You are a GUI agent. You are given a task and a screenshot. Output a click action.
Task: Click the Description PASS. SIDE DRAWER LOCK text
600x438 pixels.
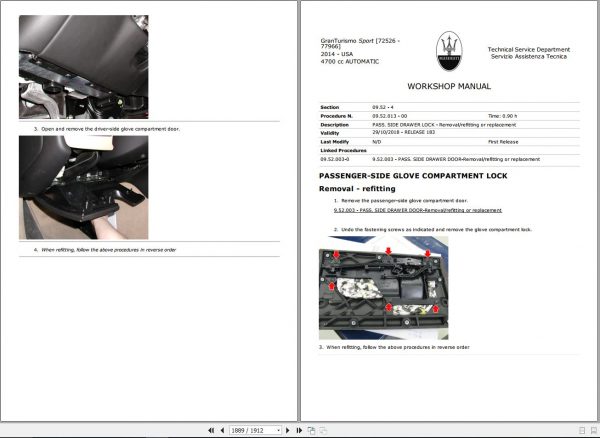coord(444,125)
